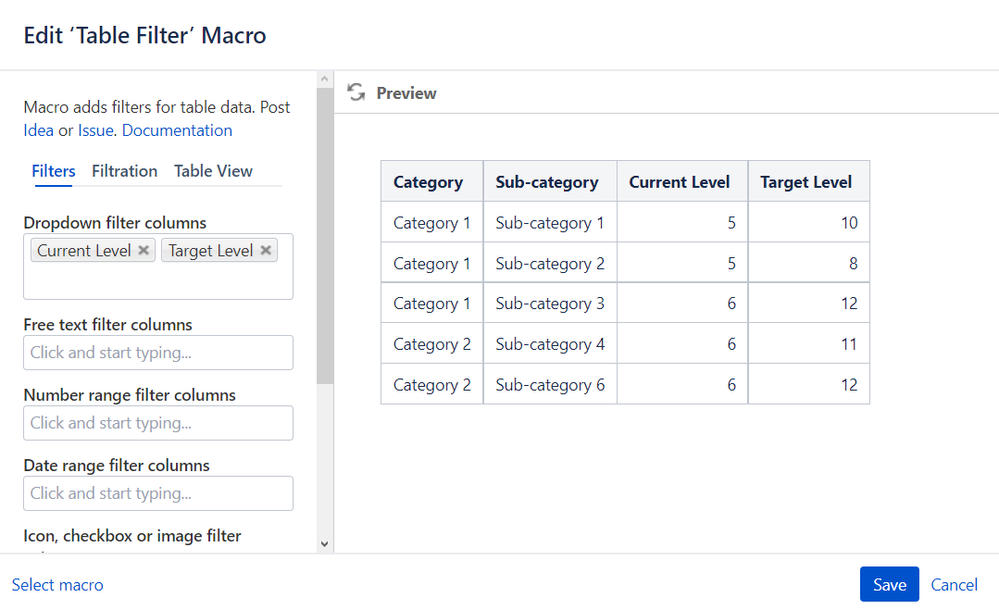Click the Current Level column header
999x608 pixels.
[680, 182]
